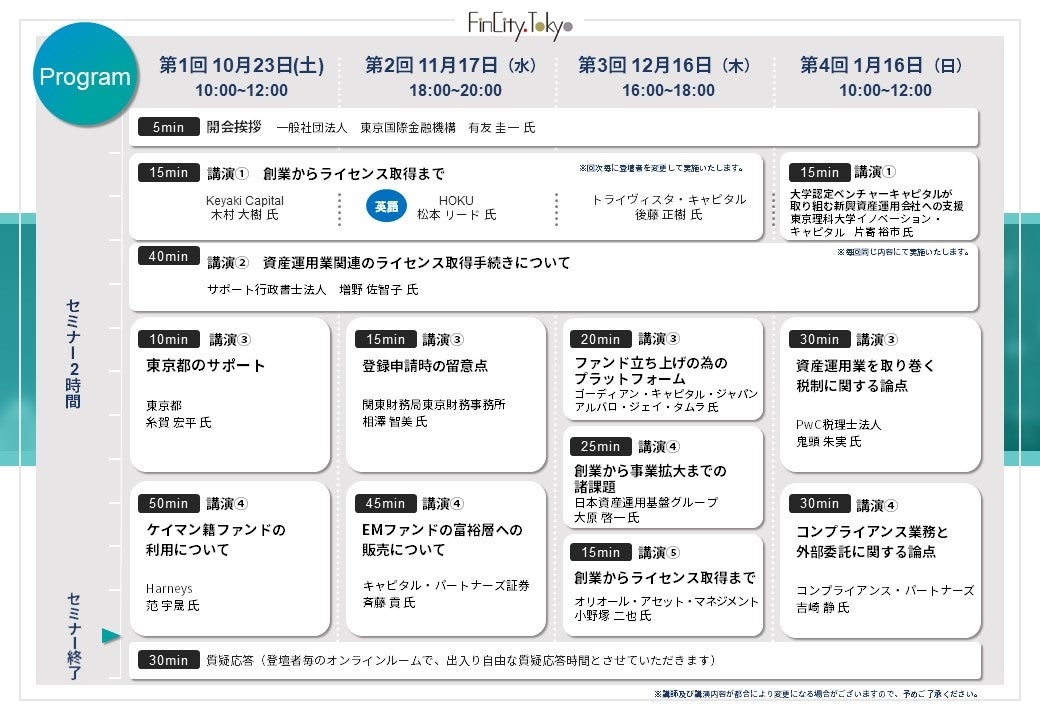This screenshot has height=720, width=1040.
Task: Click speaker name 糸賀 宏平 氏
Action: [x=178, y=422]
